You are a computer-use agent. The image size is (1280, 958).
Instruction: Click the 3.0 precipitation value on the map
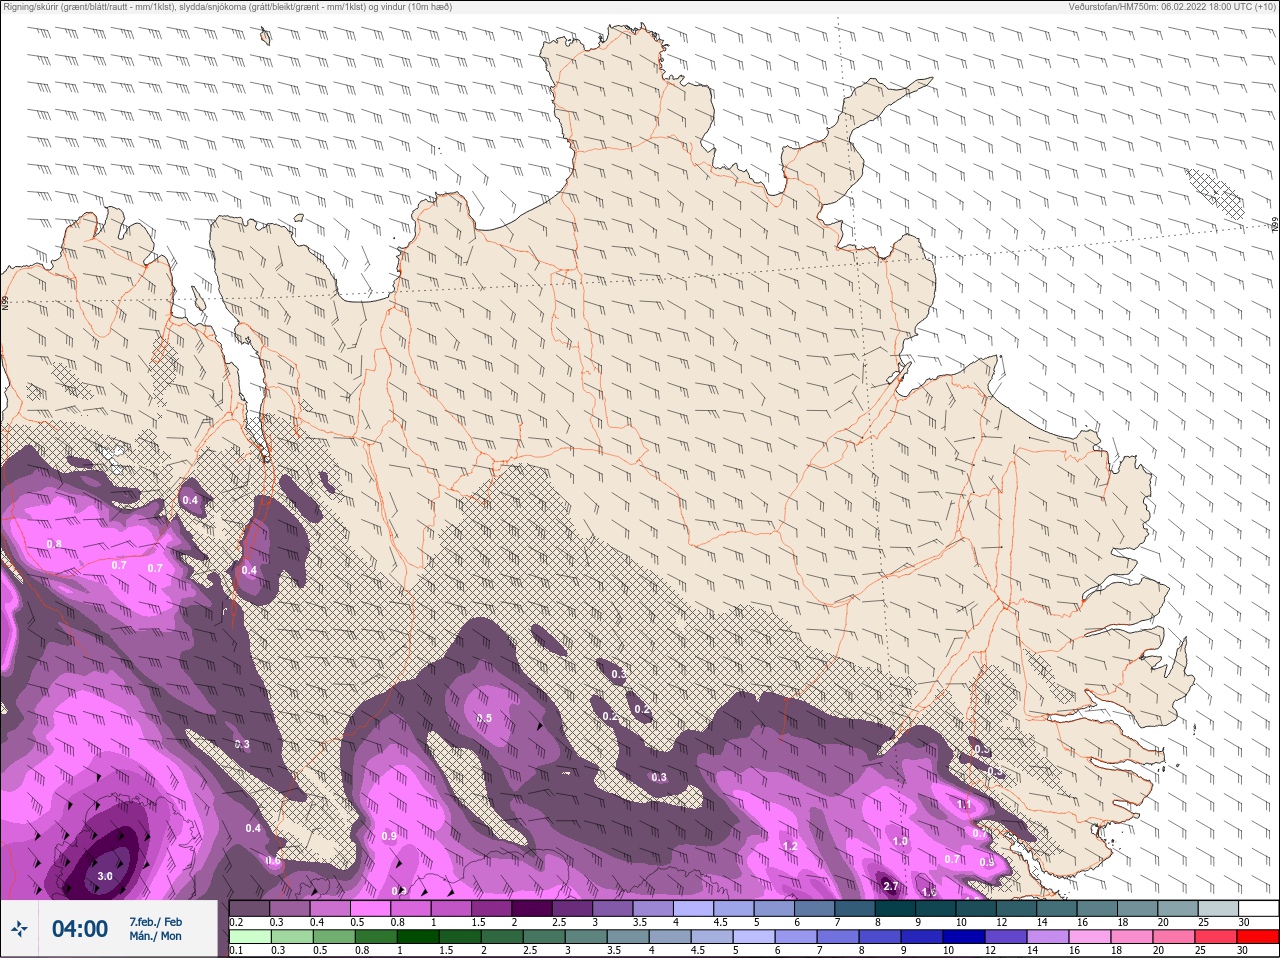(105, 876)
